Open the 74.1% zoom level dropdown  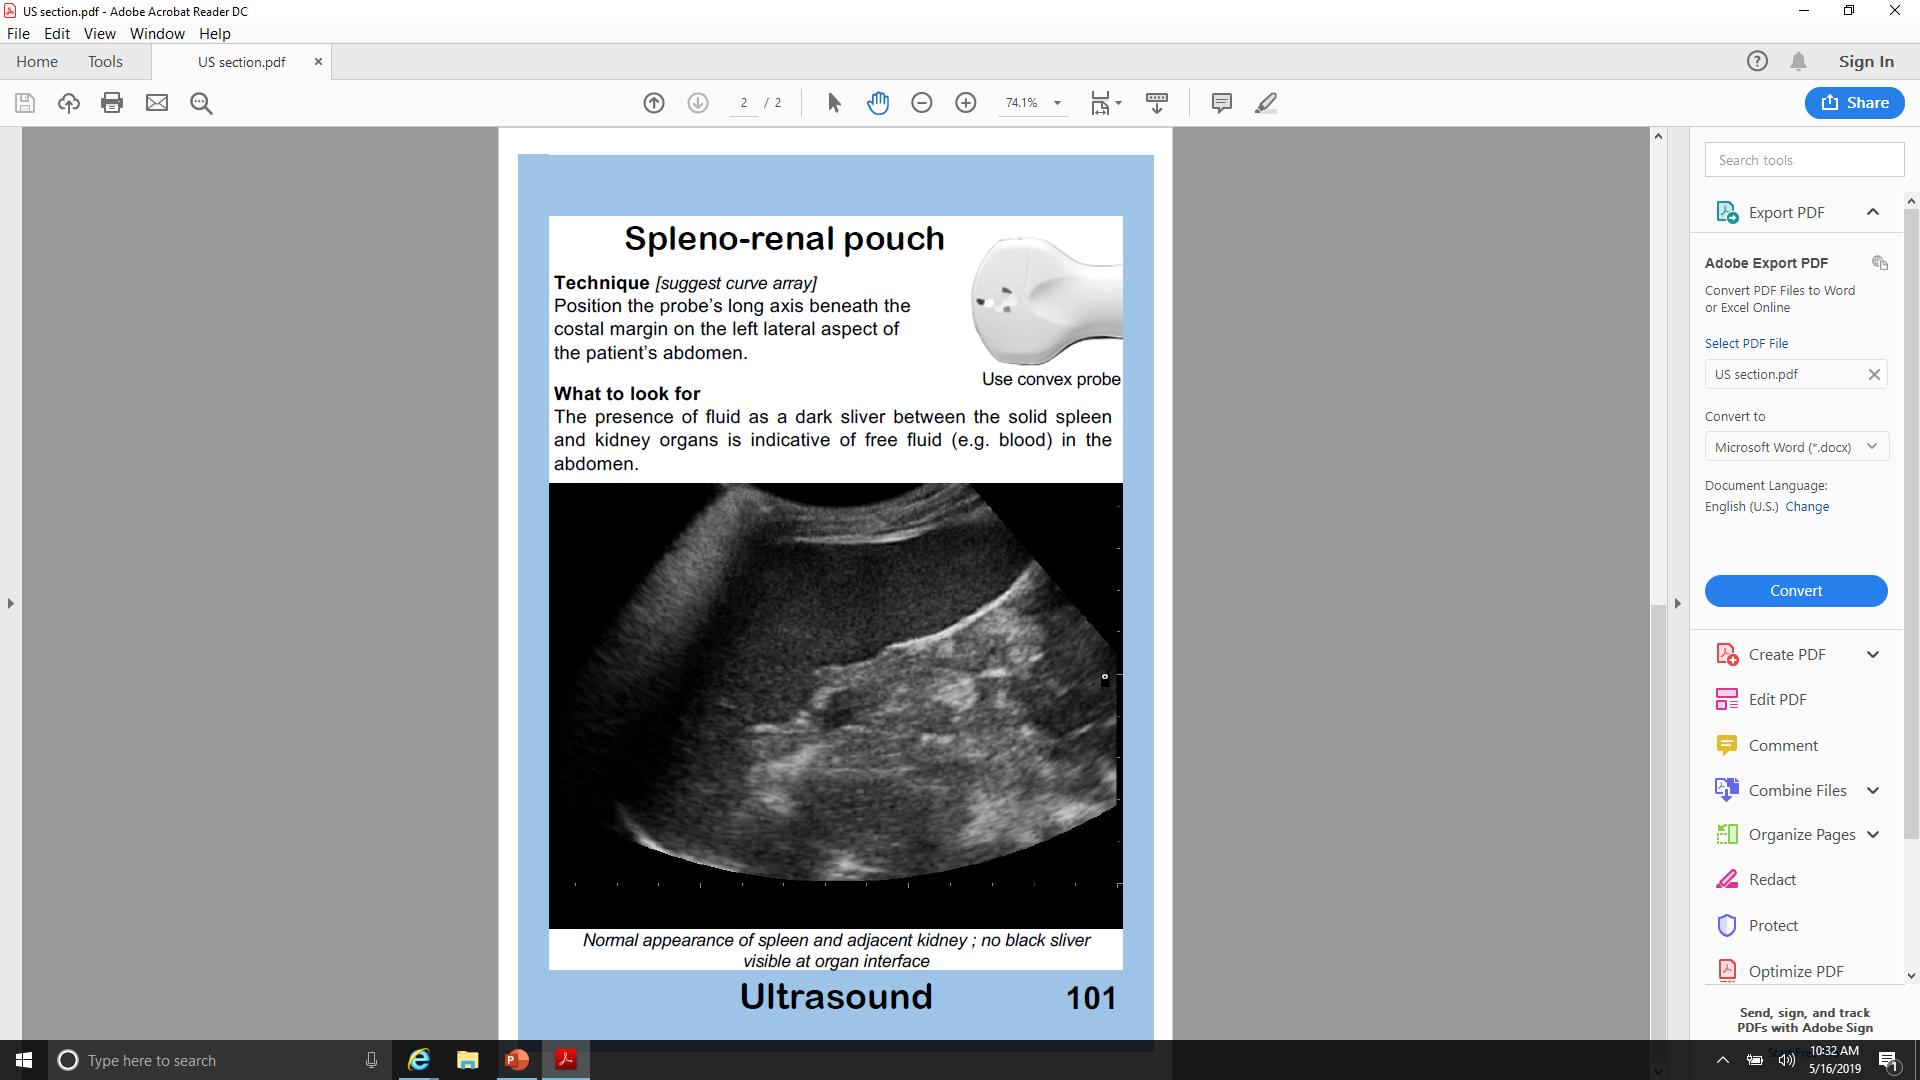point(1057,103)
